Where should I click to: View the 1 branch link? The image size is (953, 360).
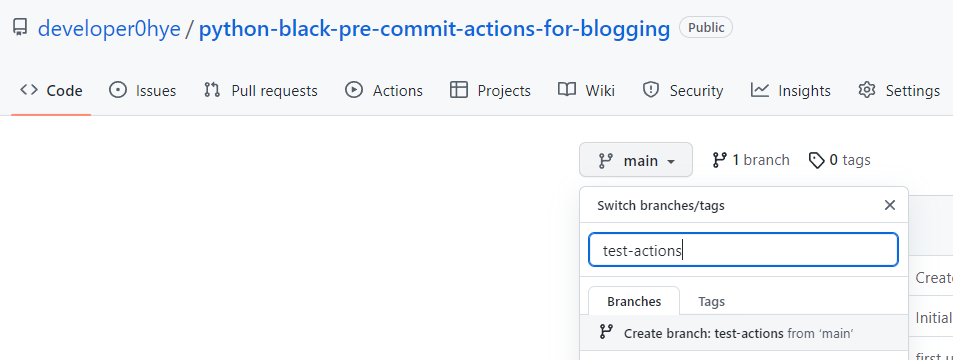point(751,160)
